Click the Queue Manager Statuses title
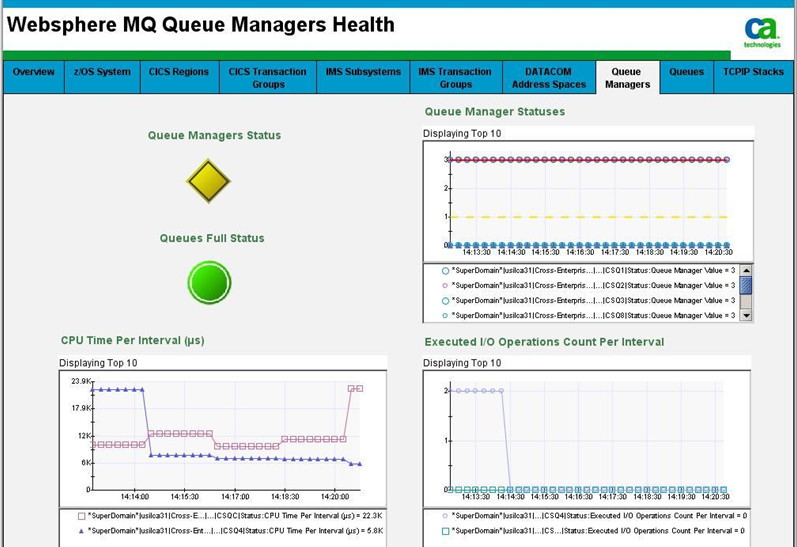This screenshot has width=797, height=547. (495, 111)
